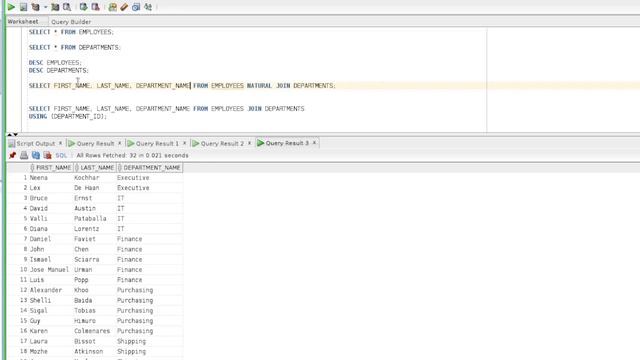Viewport: 640px width, 360px height.
Task: Click the NATURAL JOIN query line in the editor
Action: click(x=182, y=86)
